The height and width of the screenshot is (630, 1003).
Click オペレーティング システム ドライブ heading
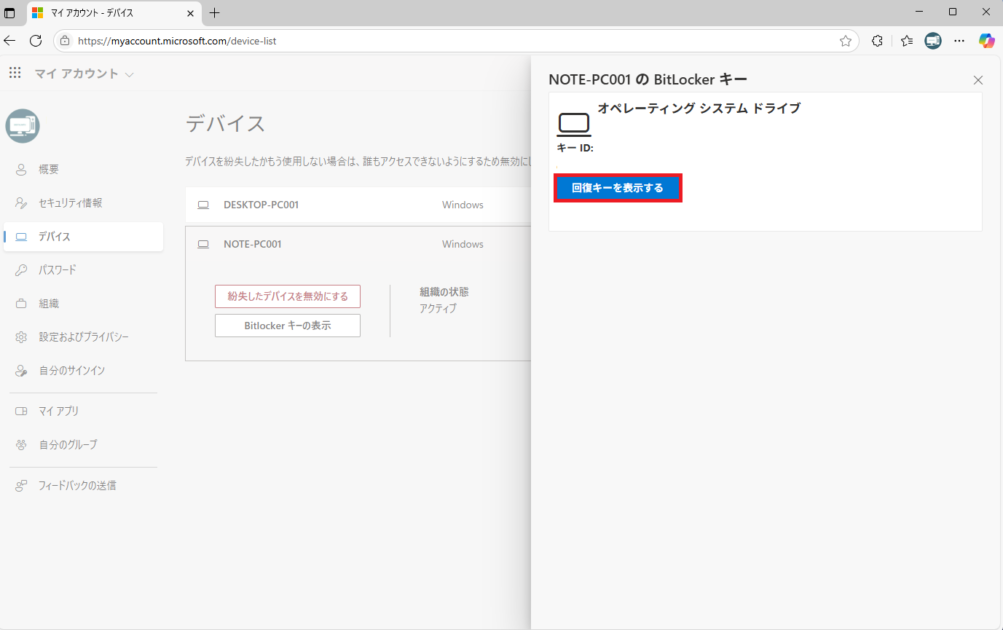(x=699, y=108)
